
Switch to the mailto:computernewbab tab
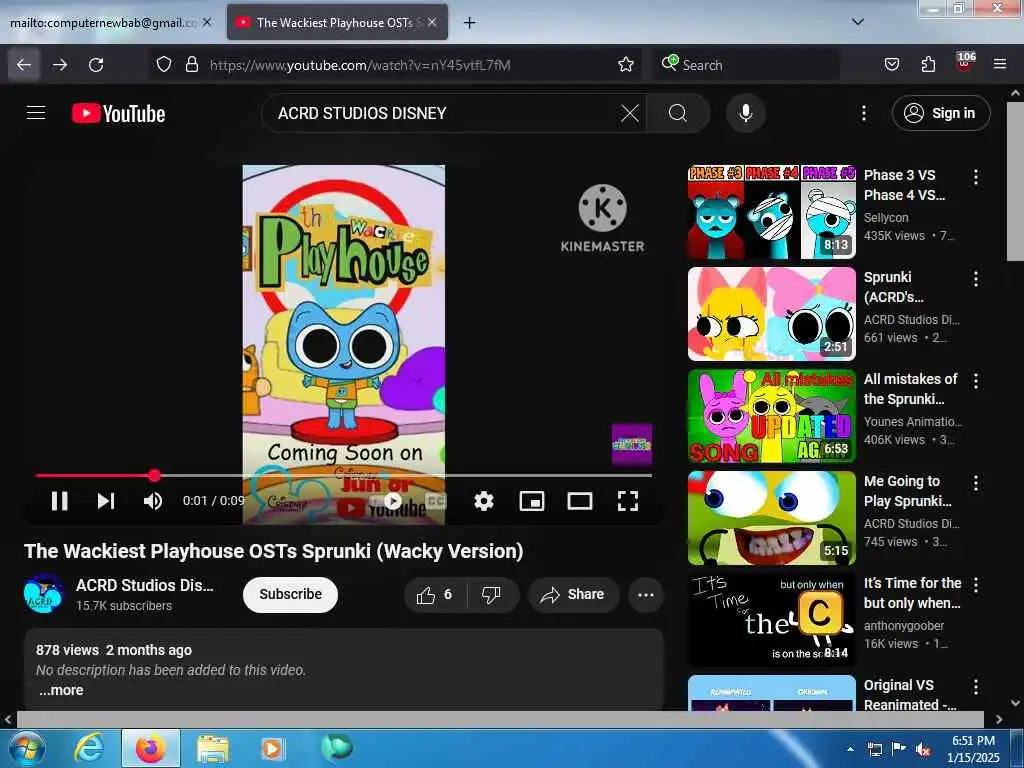pos(103,23)
